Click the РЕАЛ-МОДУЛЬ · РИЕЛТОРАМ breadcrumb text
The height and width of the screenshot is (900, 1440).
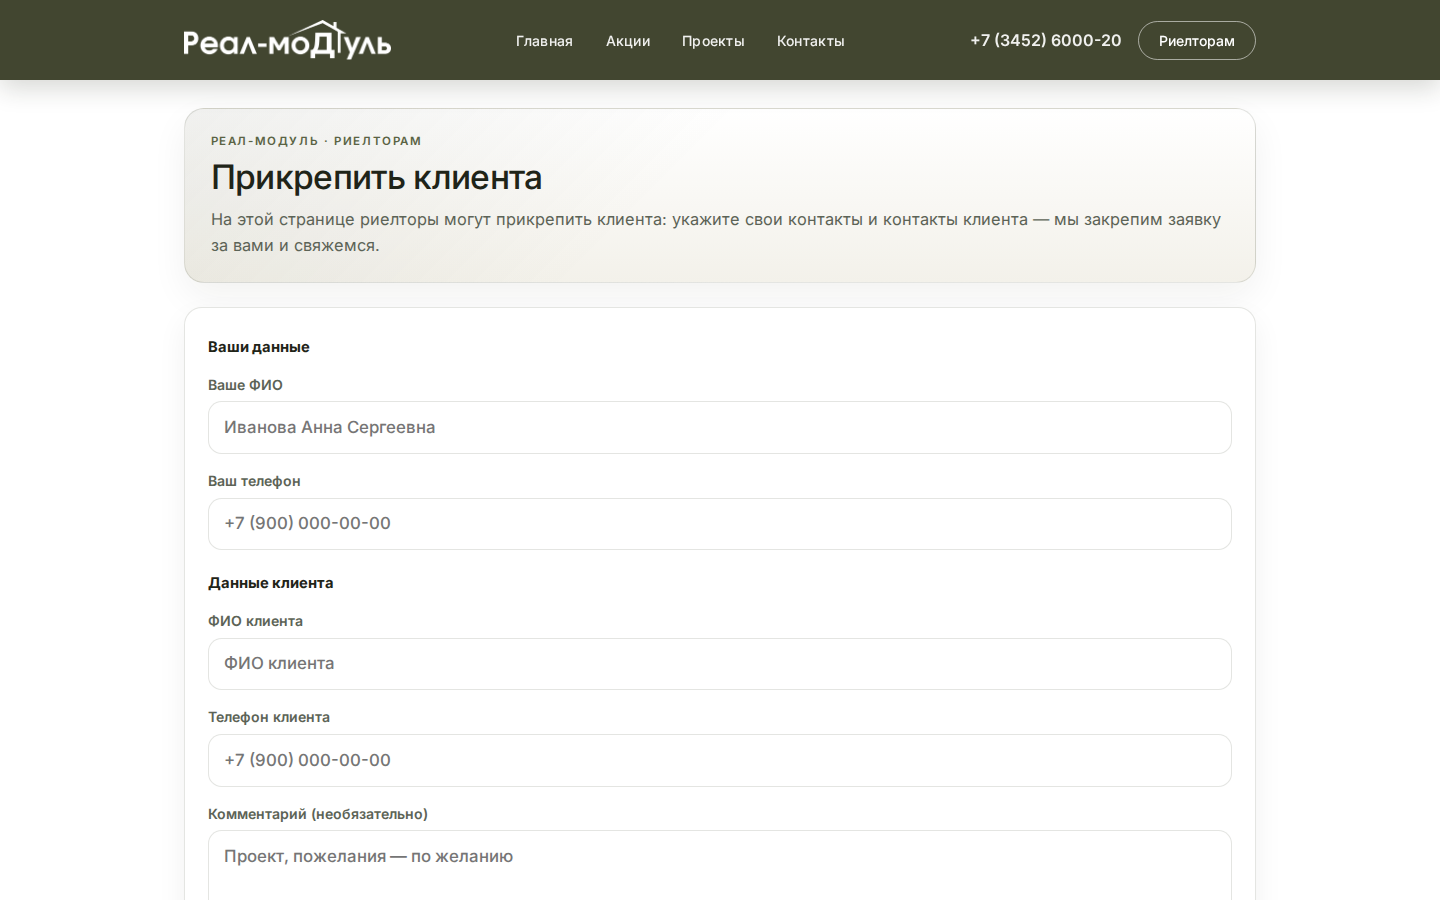pos(316,141)
